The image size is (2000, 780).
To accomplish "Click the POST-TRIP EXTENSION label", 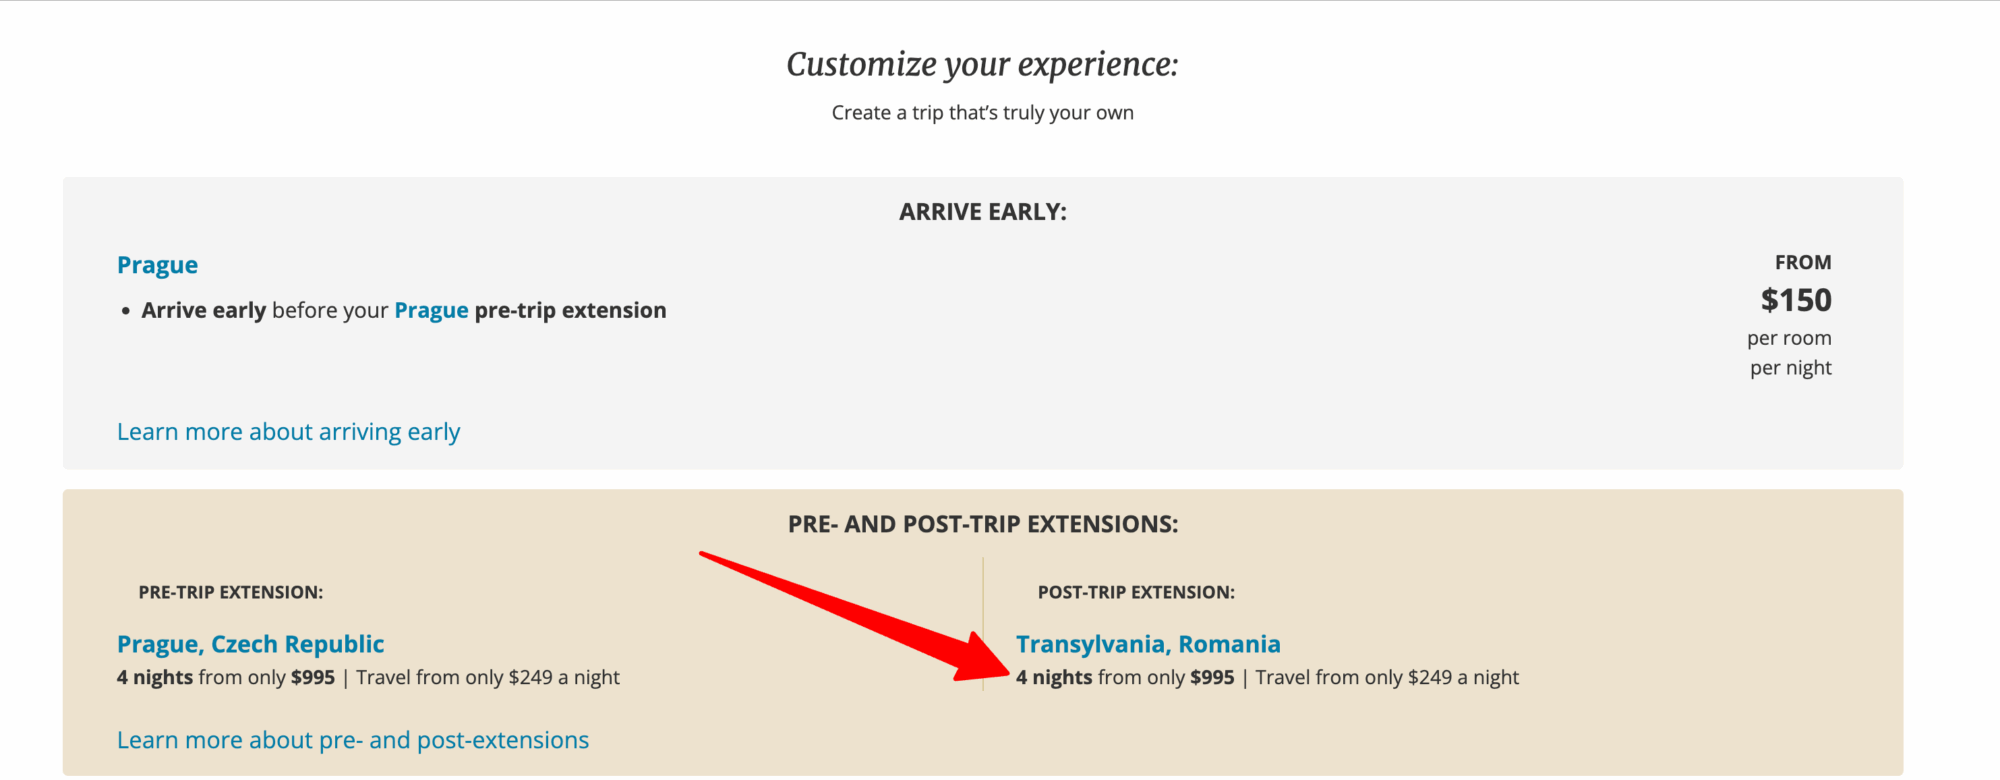I will (x=1136, y=592).
